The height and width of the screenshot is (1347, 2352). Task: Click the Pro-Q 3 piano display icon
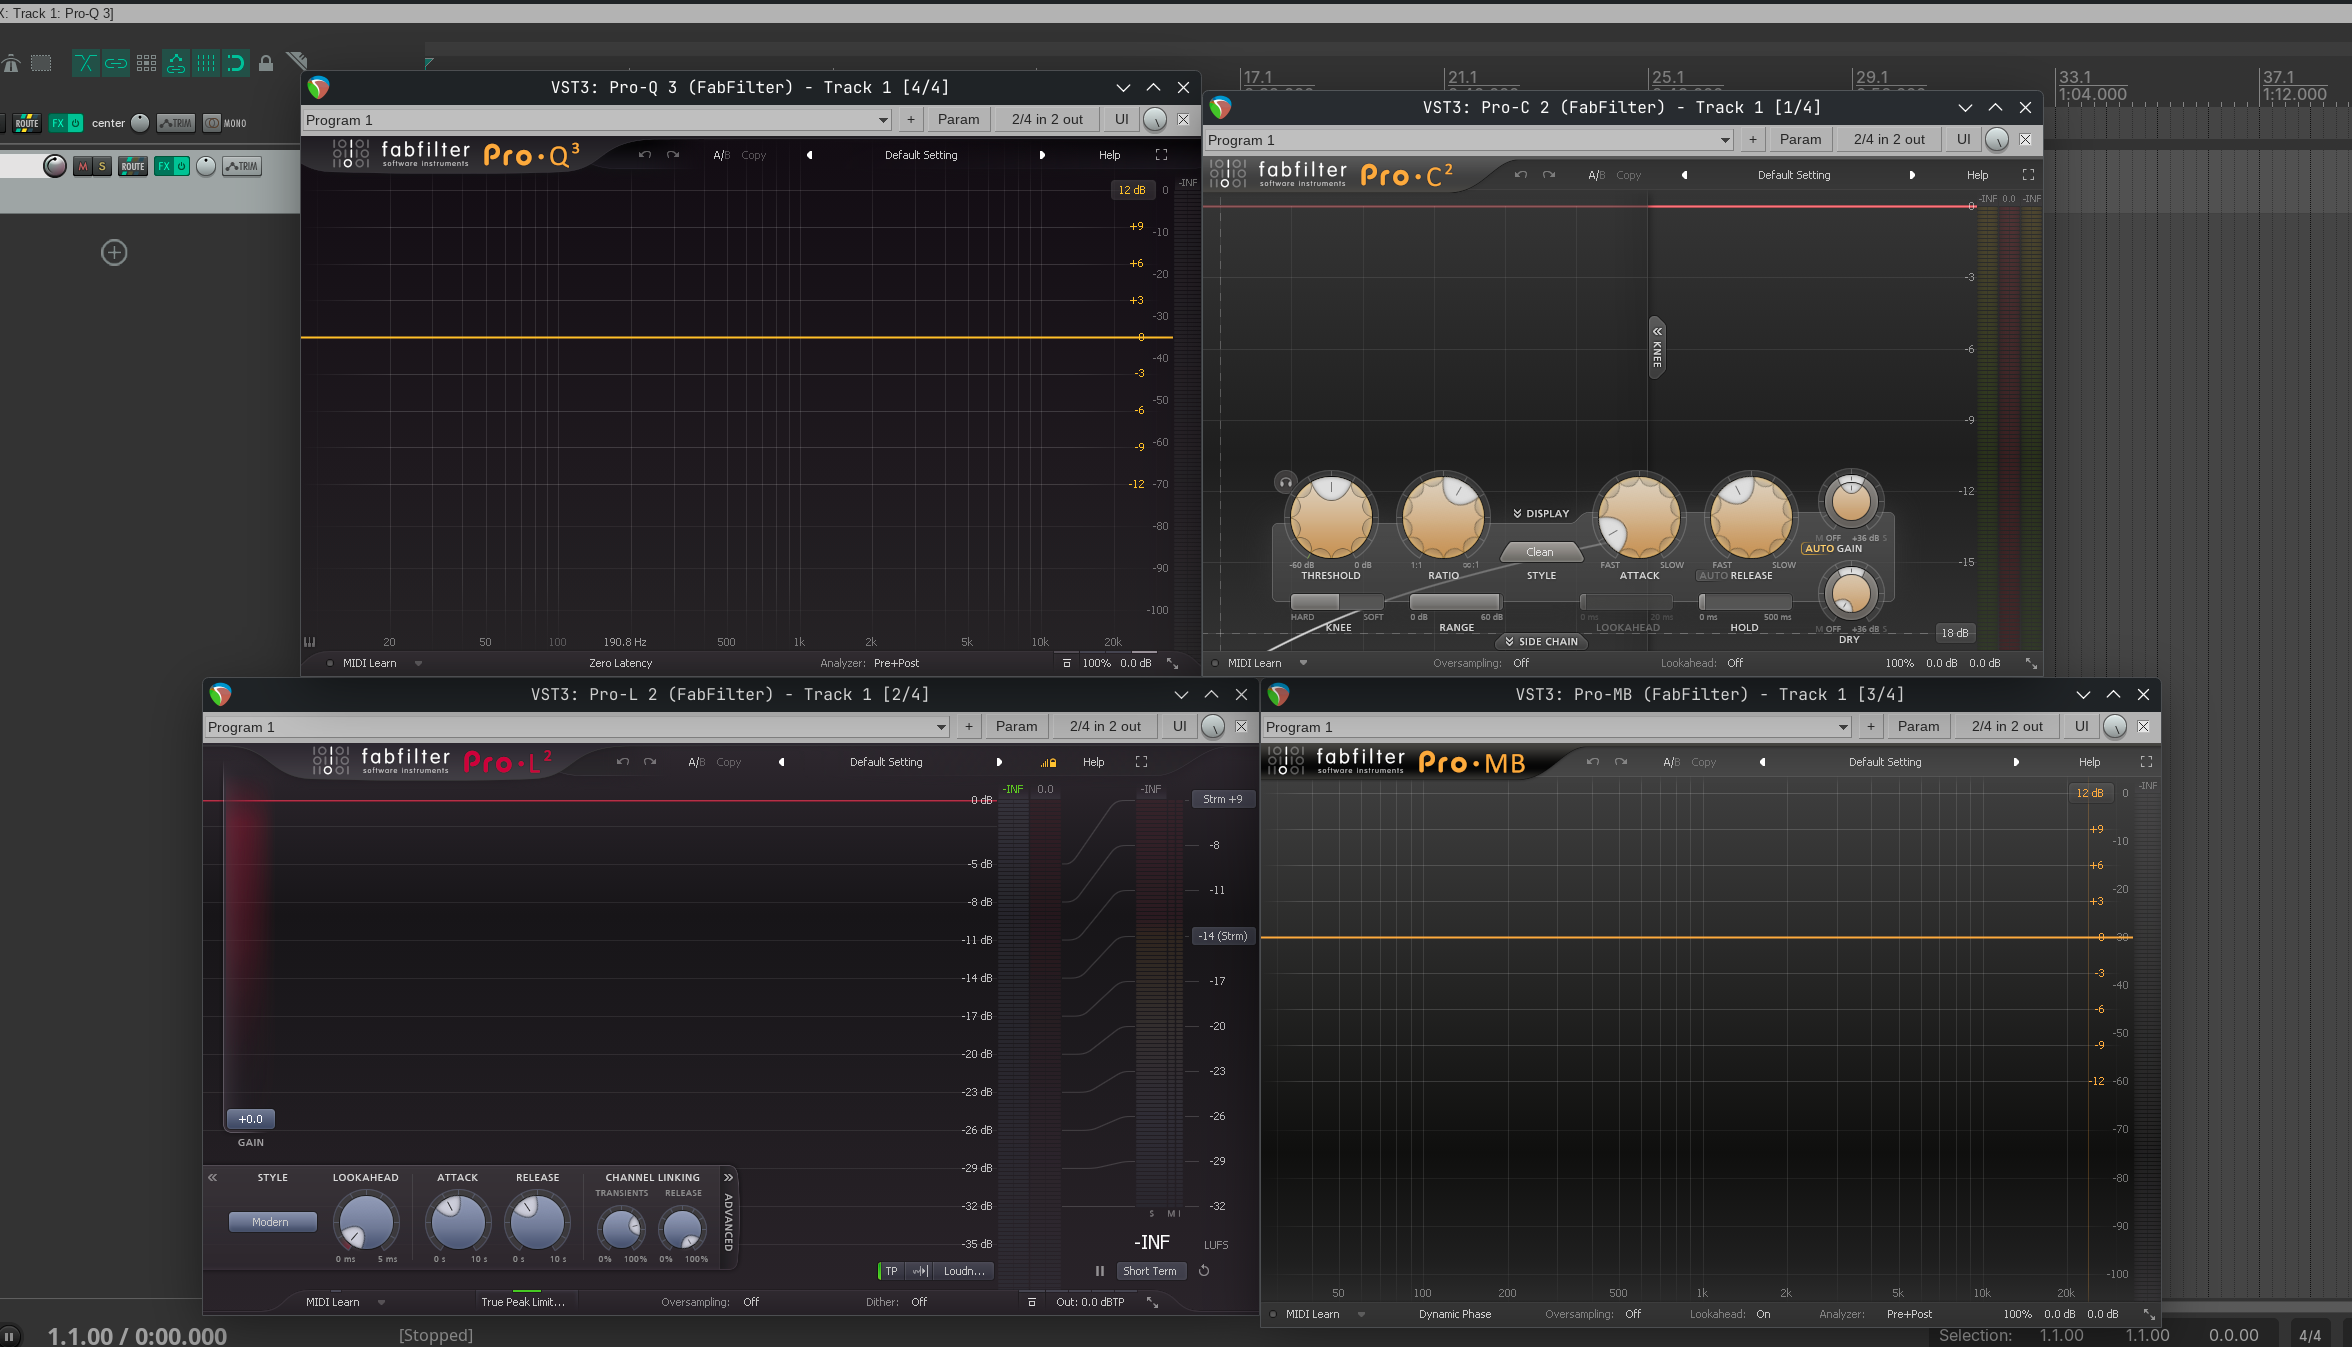[x=310, y=642]
